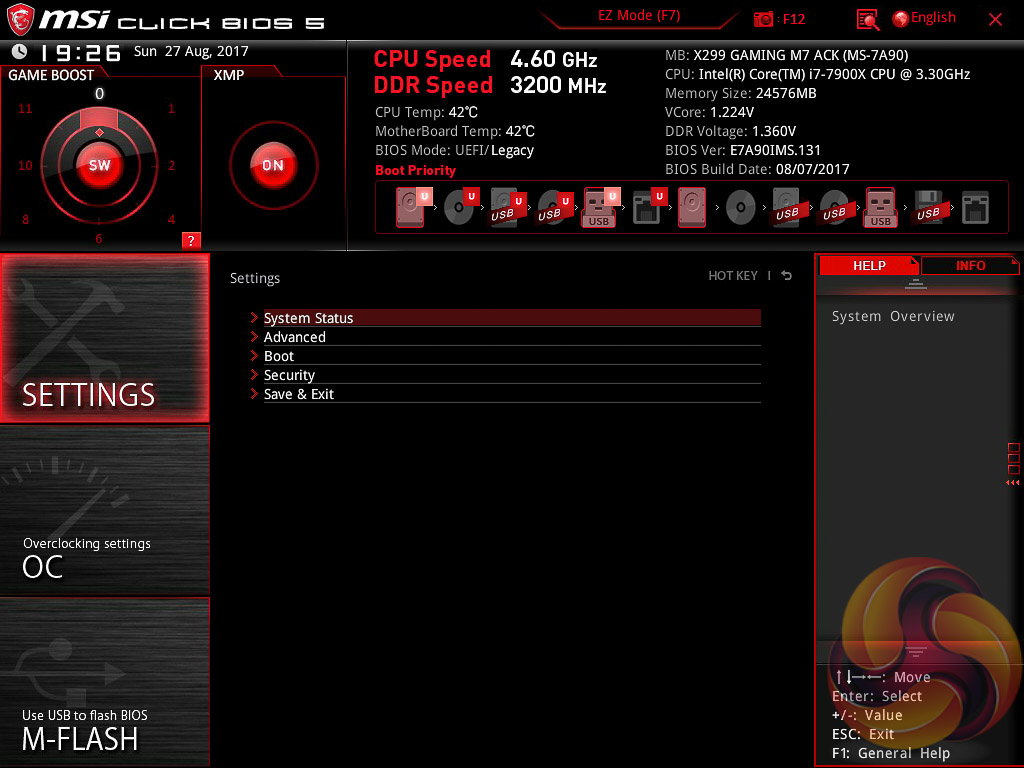The height and width of the screenshot is (768, 1024).
Task: Select the first UEFI hard disk boot device
Action: pyautogui.click(x=412, y=207)
